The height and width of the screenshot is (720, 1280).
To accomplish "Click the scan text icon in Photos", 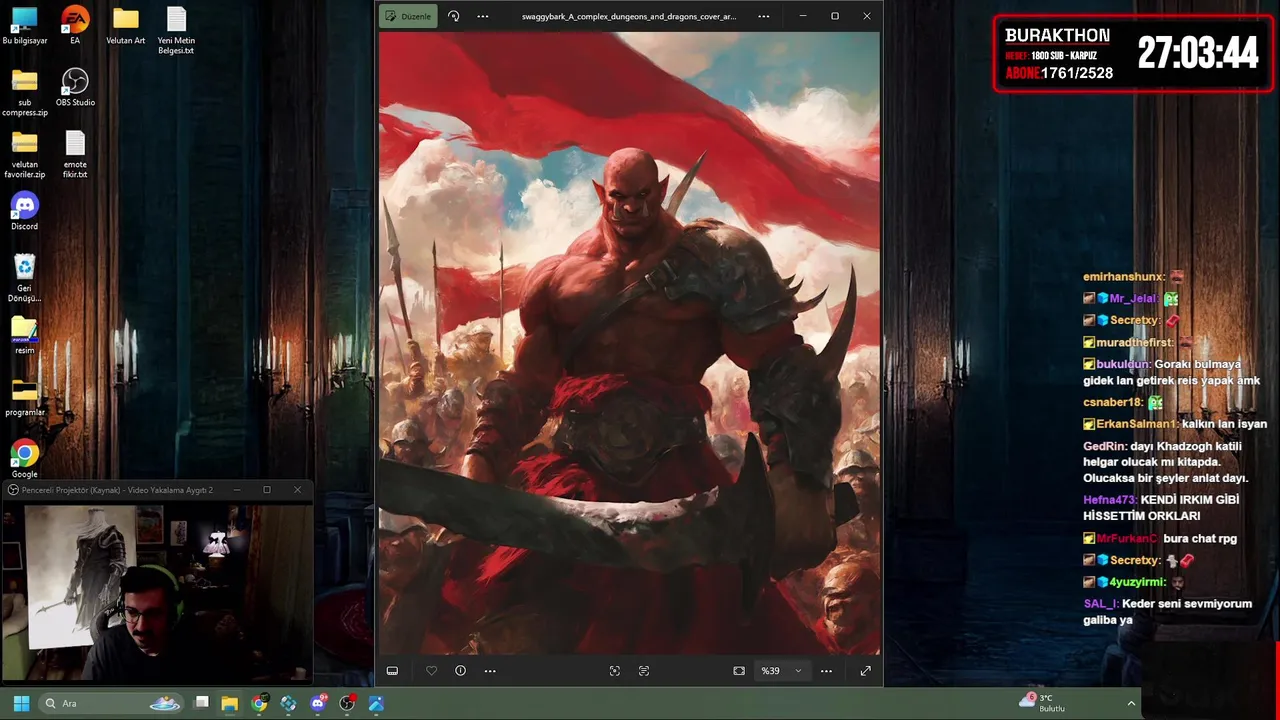I will coord(643,671).
